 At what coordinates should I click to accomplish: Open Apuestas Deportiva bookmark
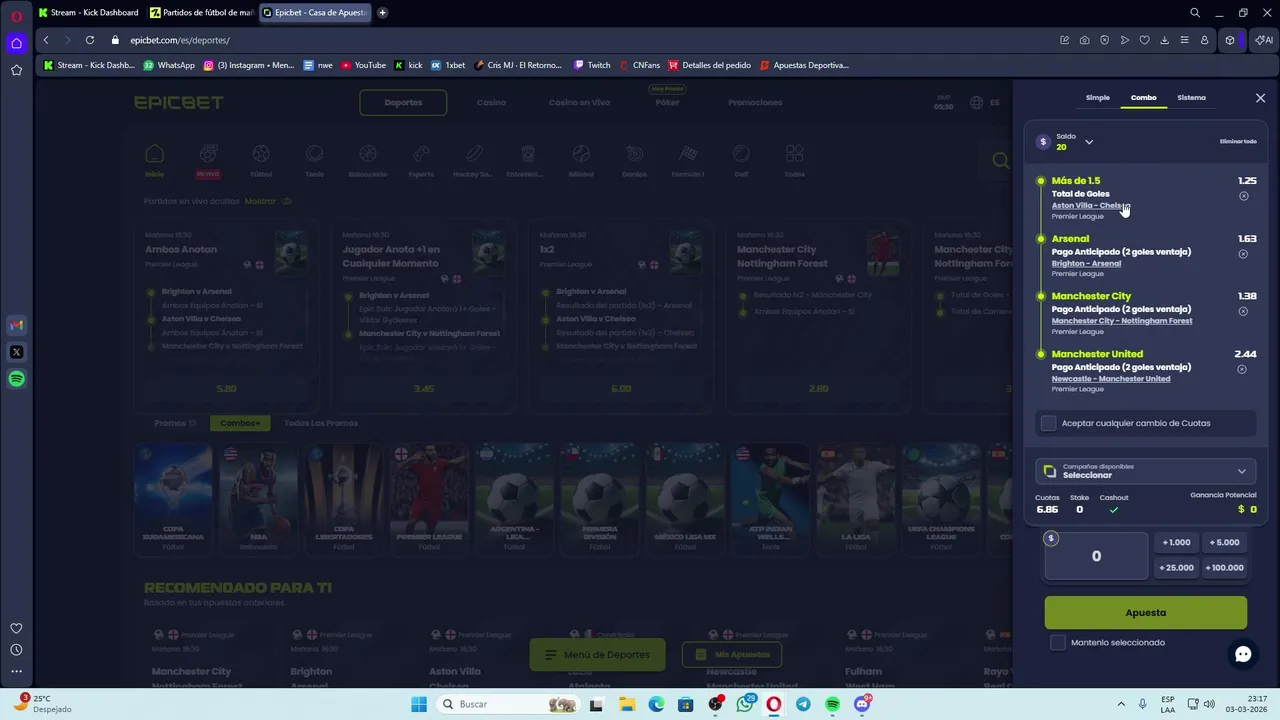click(804, 65)
